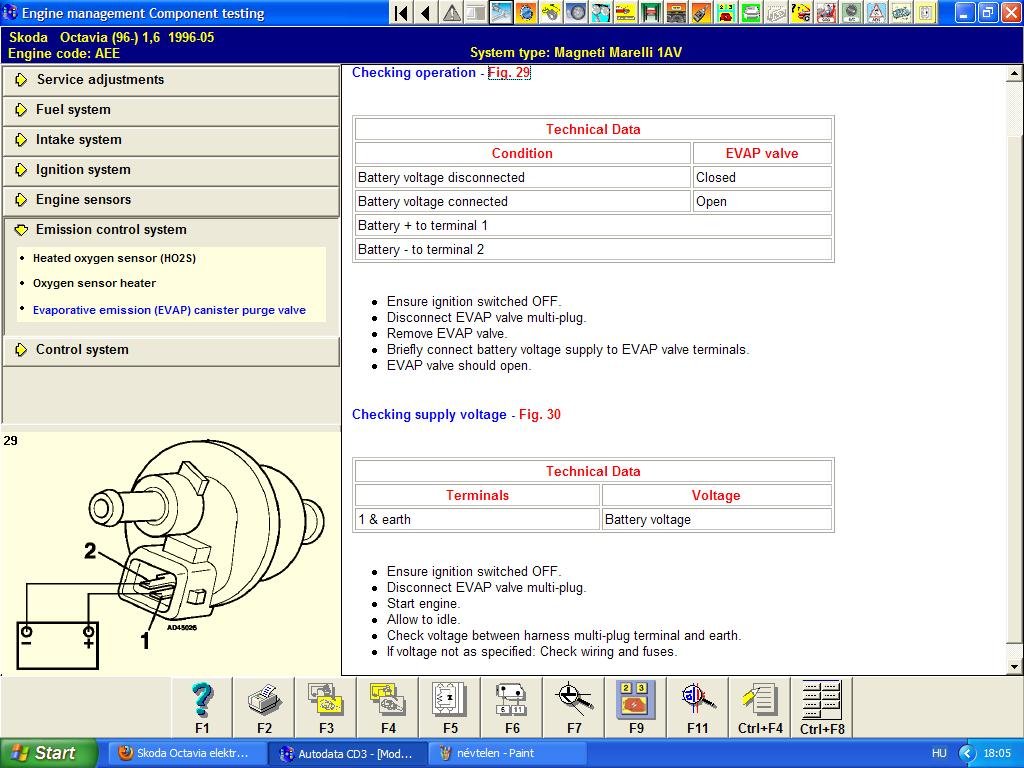Go back using the left arrow toolbar icon

tap(426, 12)
